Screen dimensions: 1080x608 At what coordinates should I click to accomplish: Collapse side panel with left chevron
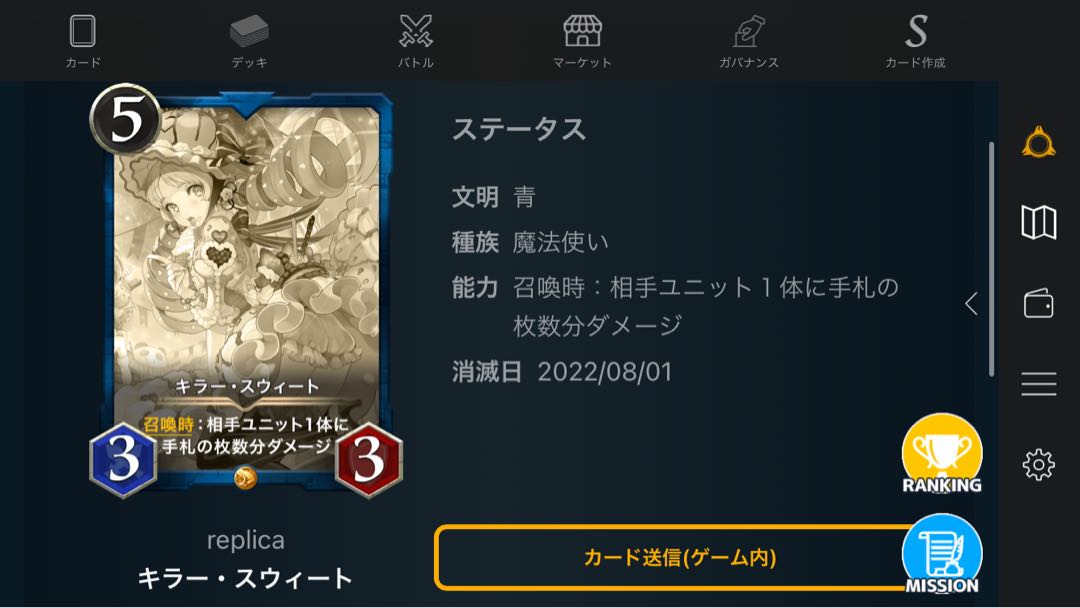tap(971, 303)
